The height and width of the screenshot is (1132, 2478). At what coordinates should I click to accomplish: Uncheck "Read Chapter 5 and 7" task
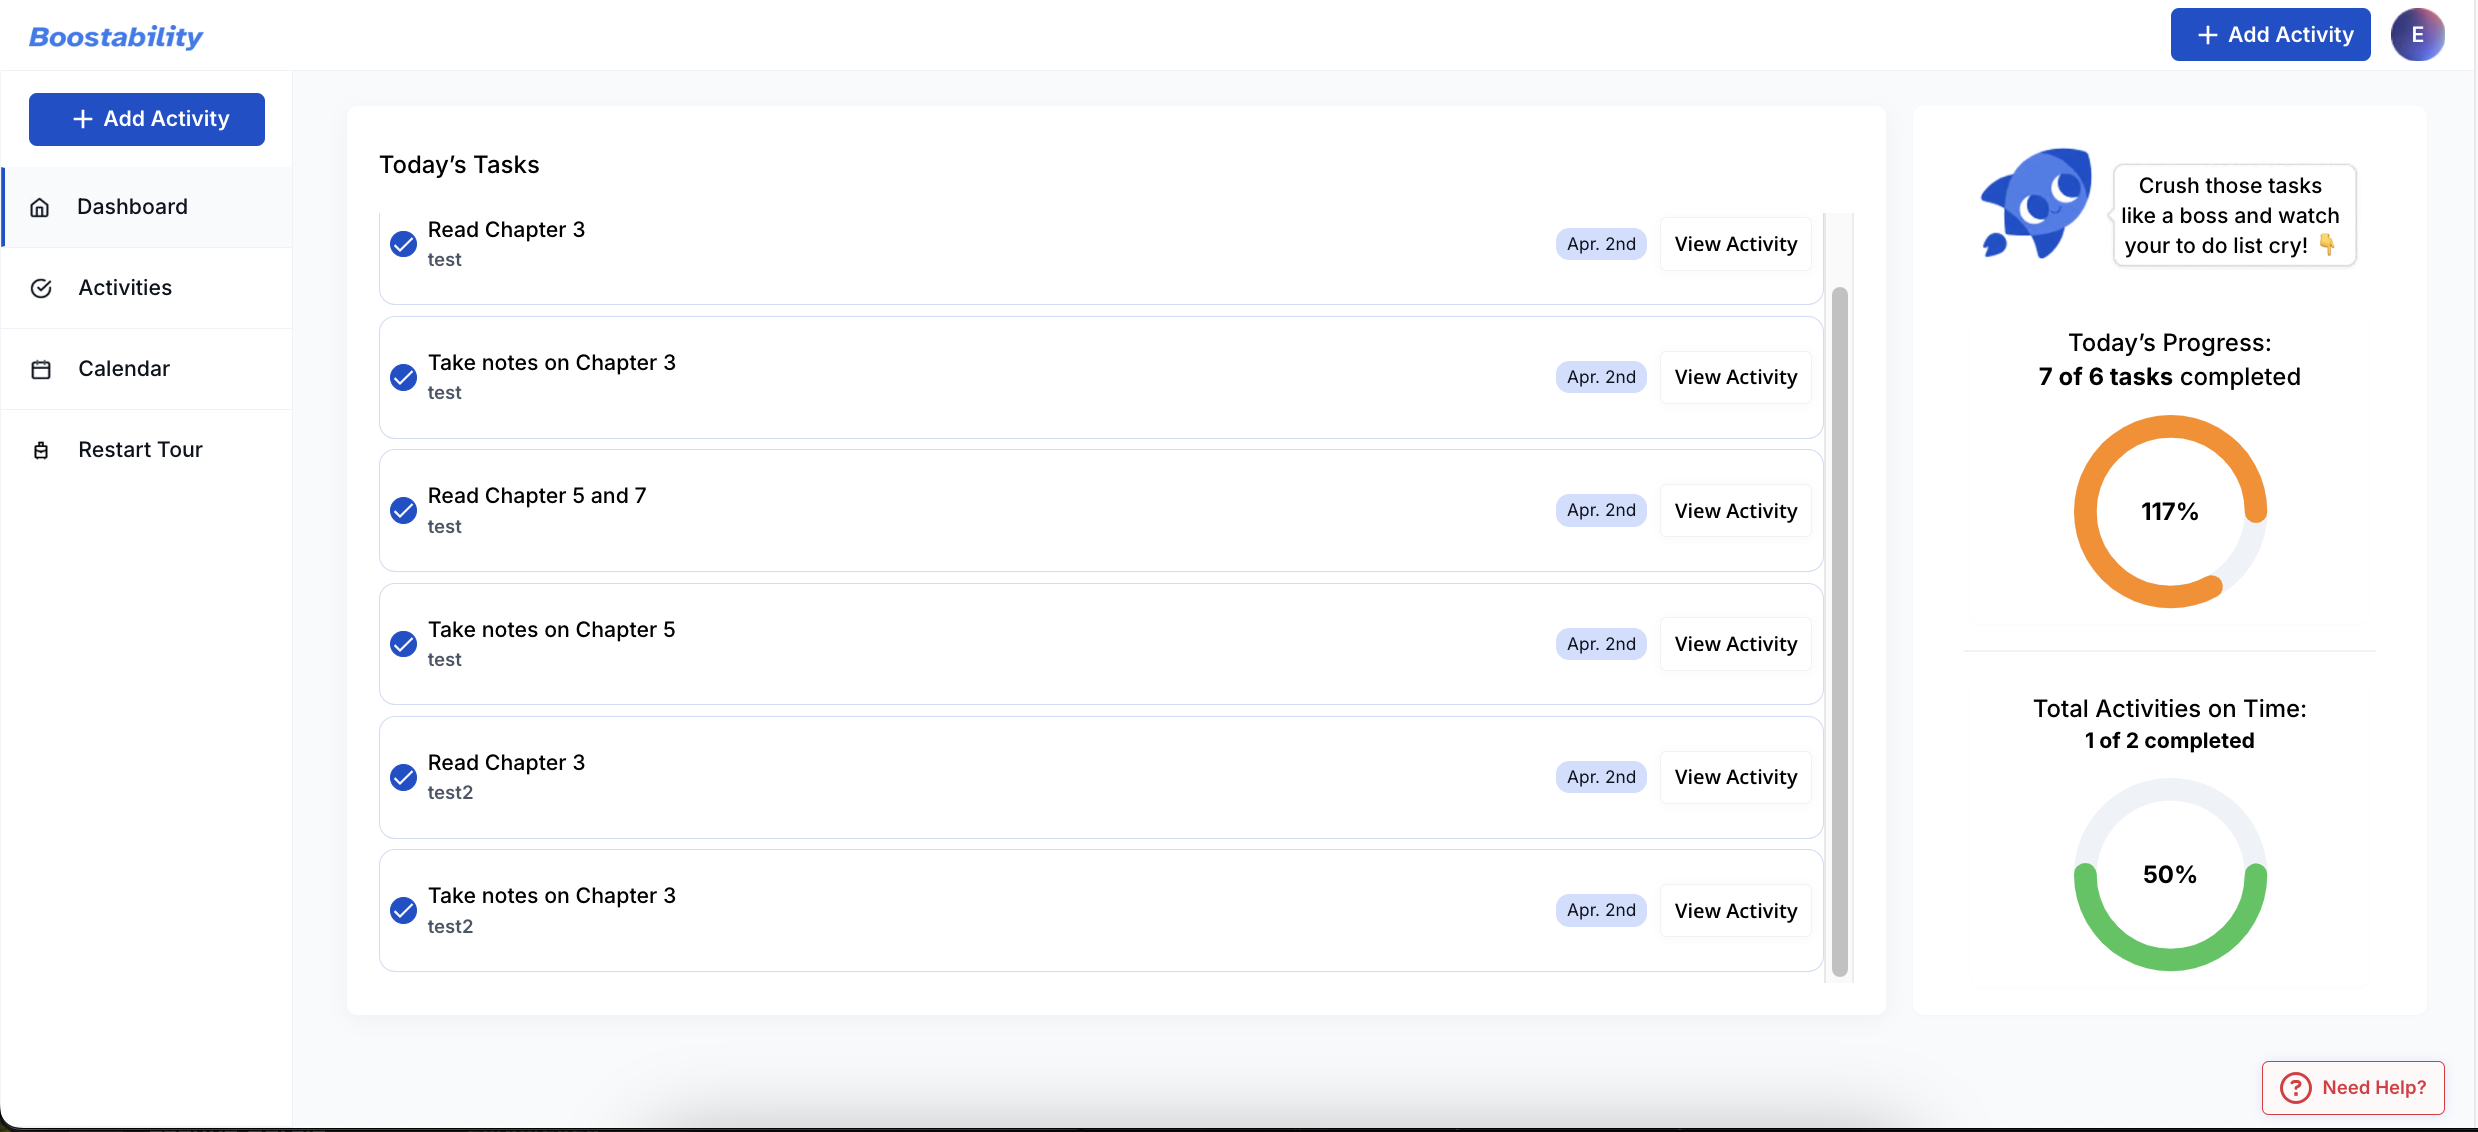(403, 511)
